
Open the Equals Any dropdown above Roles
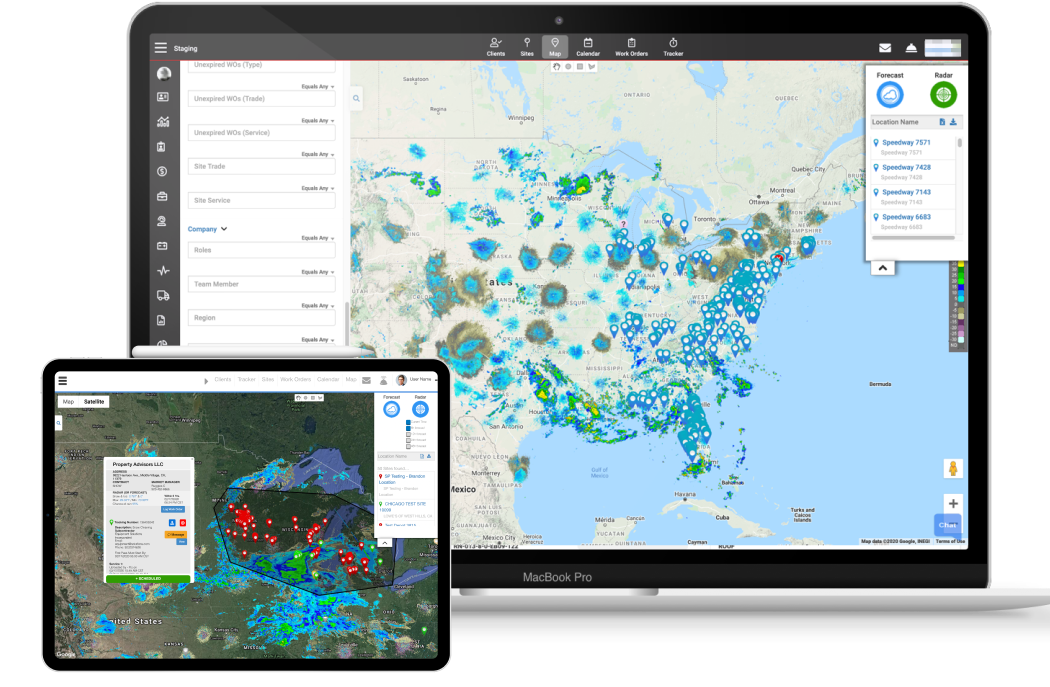317,238
